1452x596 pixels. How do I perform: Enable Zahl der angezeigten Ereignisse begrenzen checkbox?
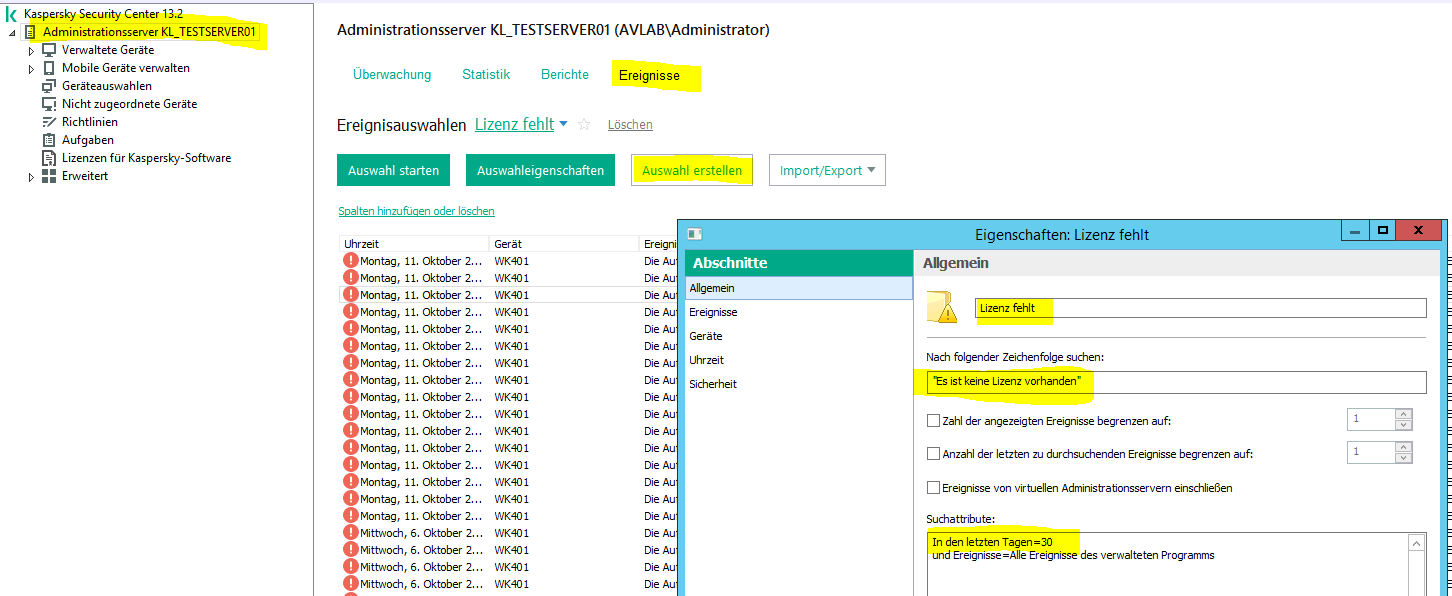(934, 421)
